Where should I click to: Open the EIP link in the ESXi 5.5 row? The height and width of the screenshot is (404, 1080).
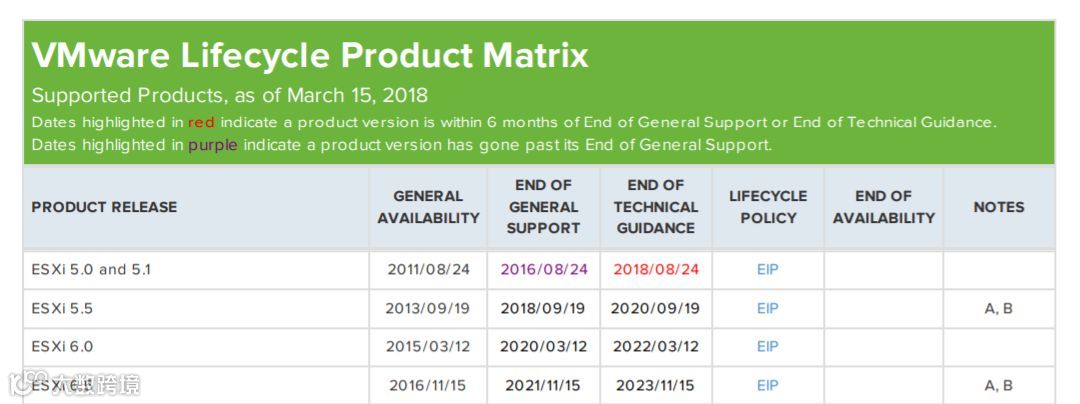(x=767, y=308)
